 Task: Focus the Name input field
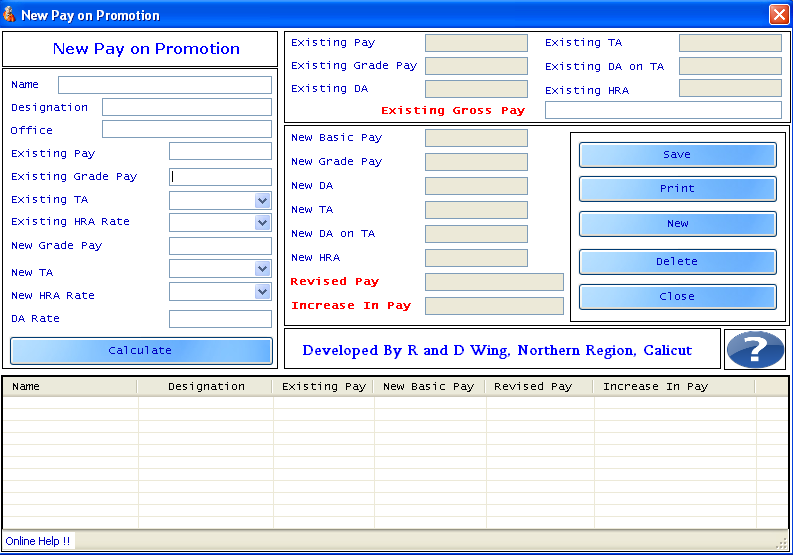point(165,85)
